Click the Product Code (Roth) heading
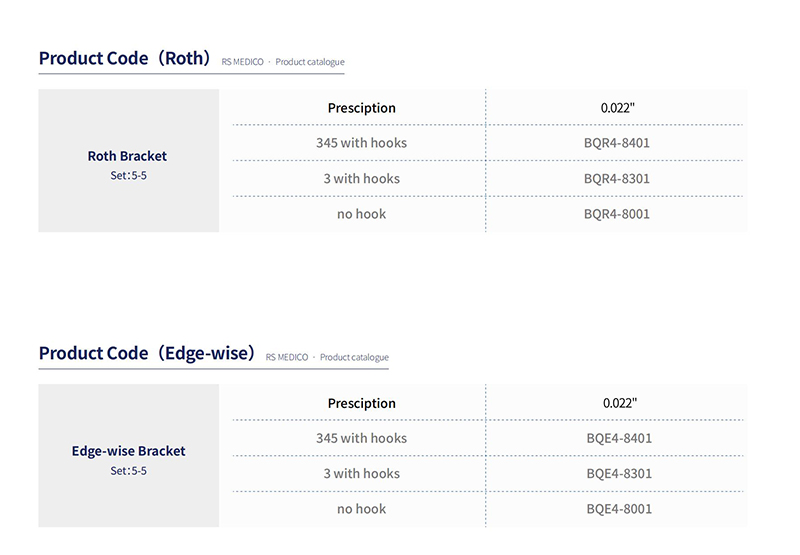This screenshot has width=800, height=555. pyautogui.click(x=124, y=58)
